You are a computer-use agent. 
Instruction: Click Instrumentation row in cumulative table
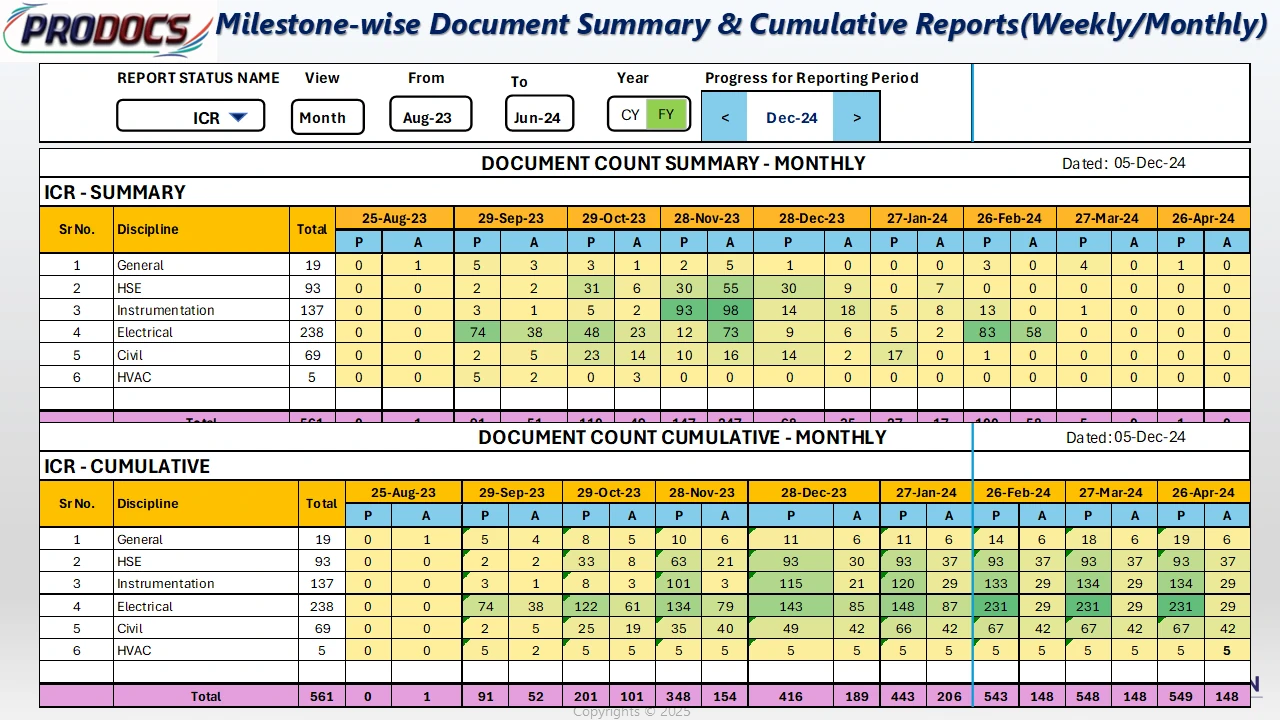166,583
